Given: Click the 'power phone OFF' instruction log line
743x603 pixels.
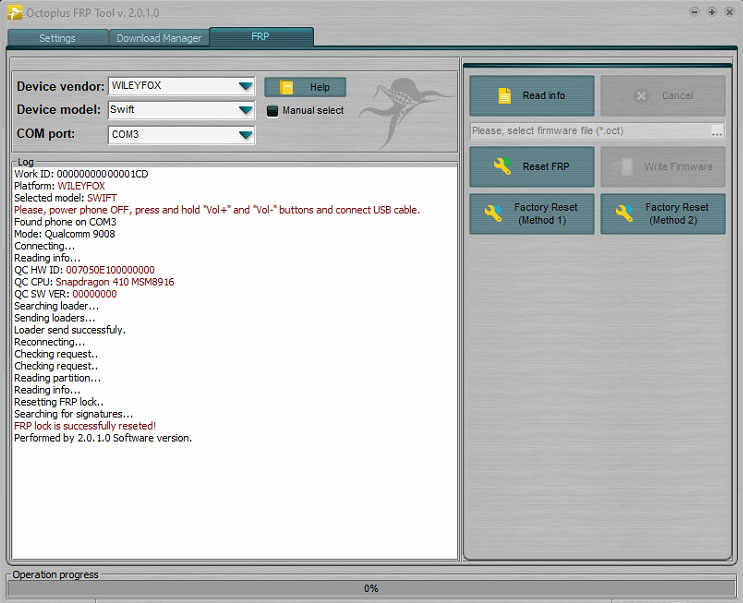Looking at the screenshot, I should pos(217,210).
